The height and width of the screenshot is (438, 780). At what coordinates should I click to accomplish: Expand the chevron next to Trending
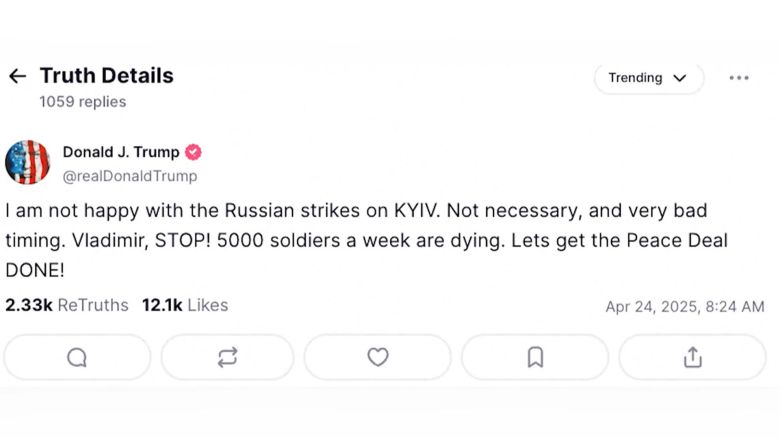coord(680,78)
